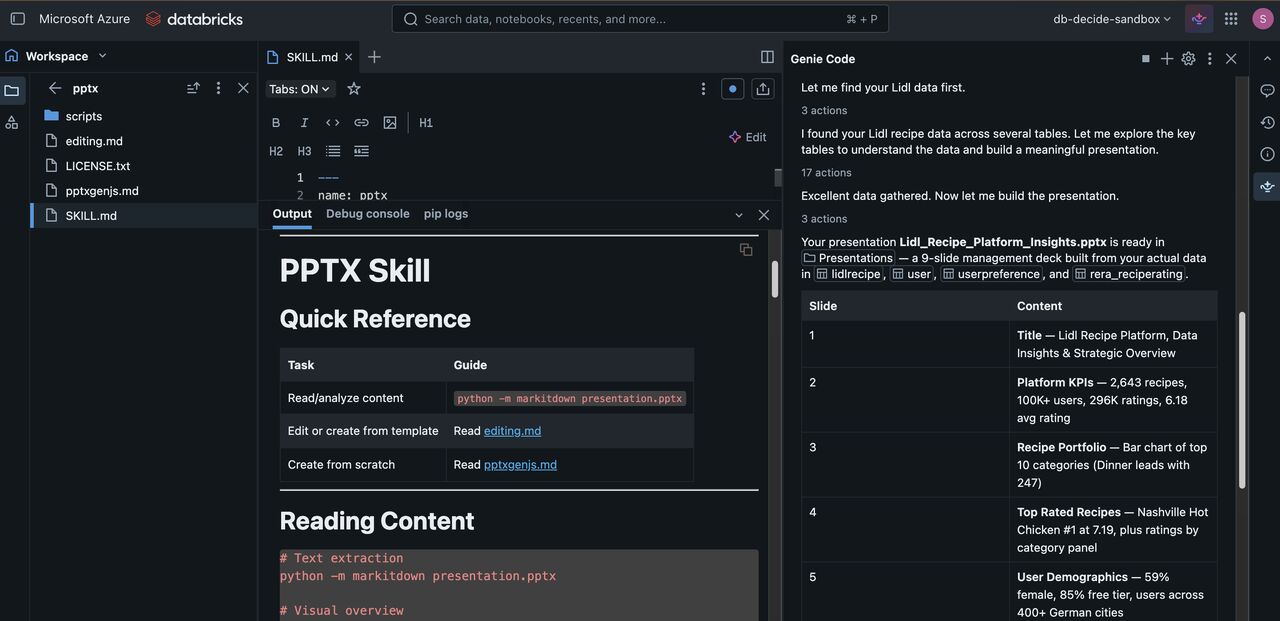Toggle the left sidebar menu
The image size is (1280, 621).
click(x=17, y=19)
